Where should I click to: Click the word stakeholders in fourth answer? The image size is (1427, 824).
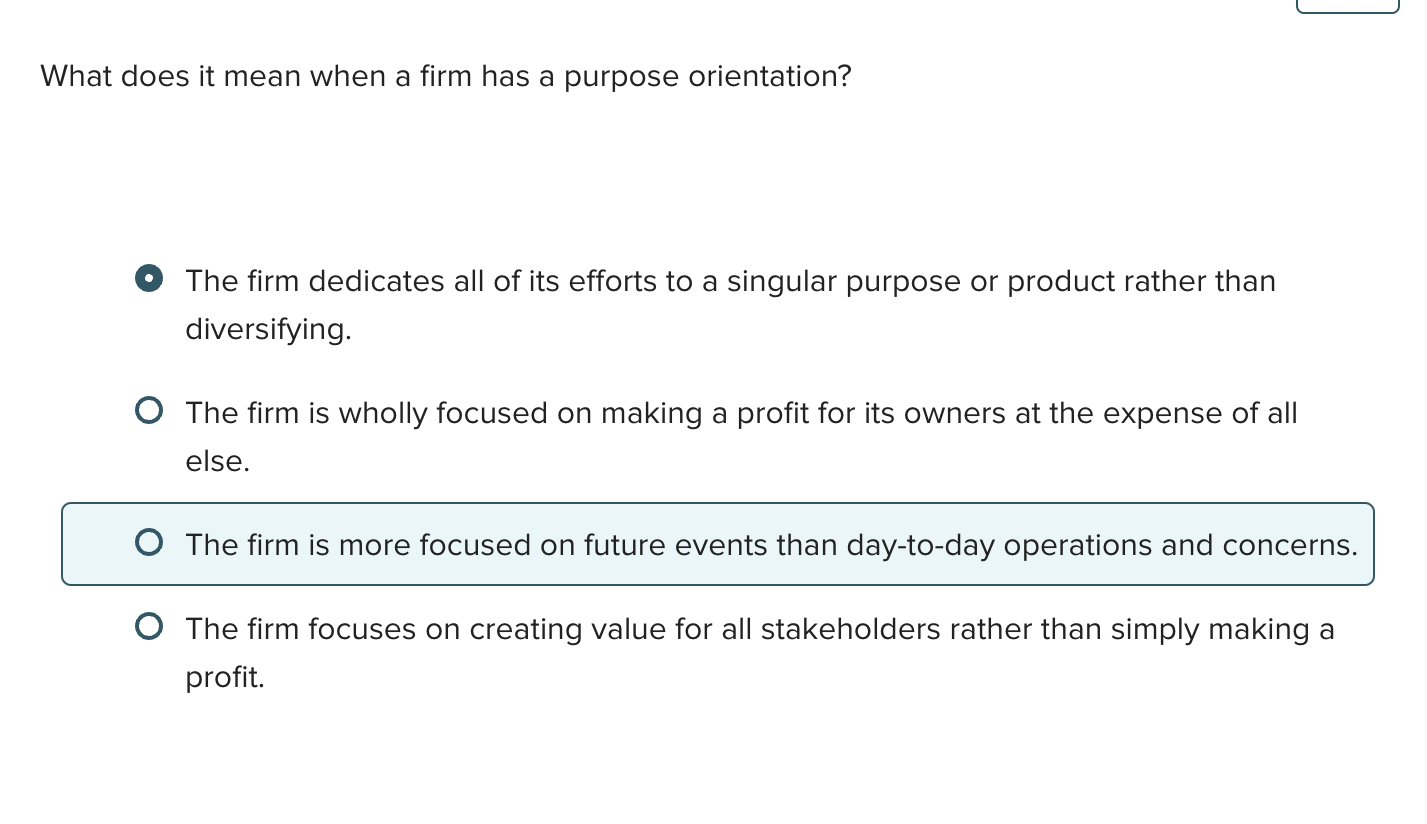click(x=849, y=629)
